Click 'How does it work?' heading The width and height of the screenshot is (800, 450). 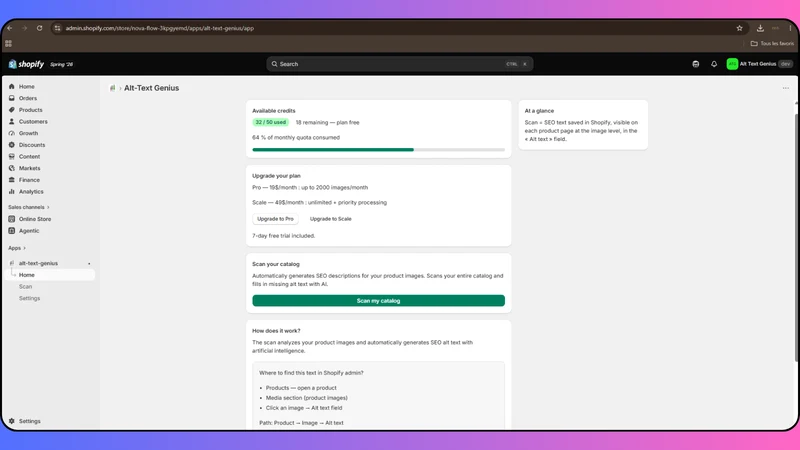coord(276,331)
